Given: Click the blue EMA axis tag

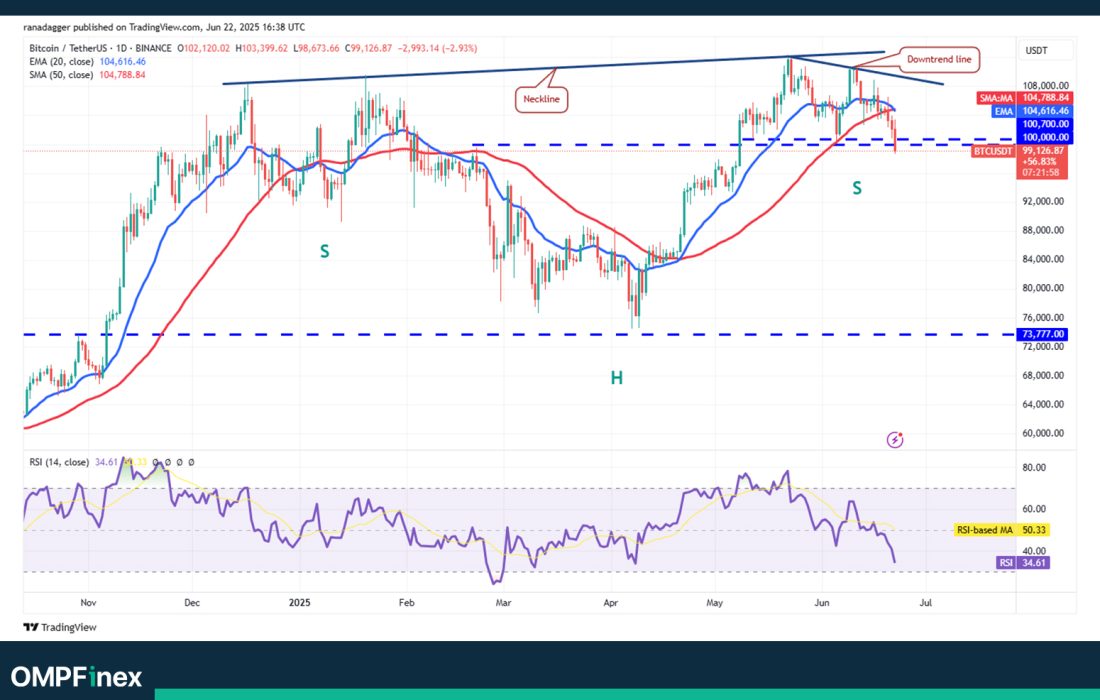Looking at the screenshot, I should pos(1003,112).
